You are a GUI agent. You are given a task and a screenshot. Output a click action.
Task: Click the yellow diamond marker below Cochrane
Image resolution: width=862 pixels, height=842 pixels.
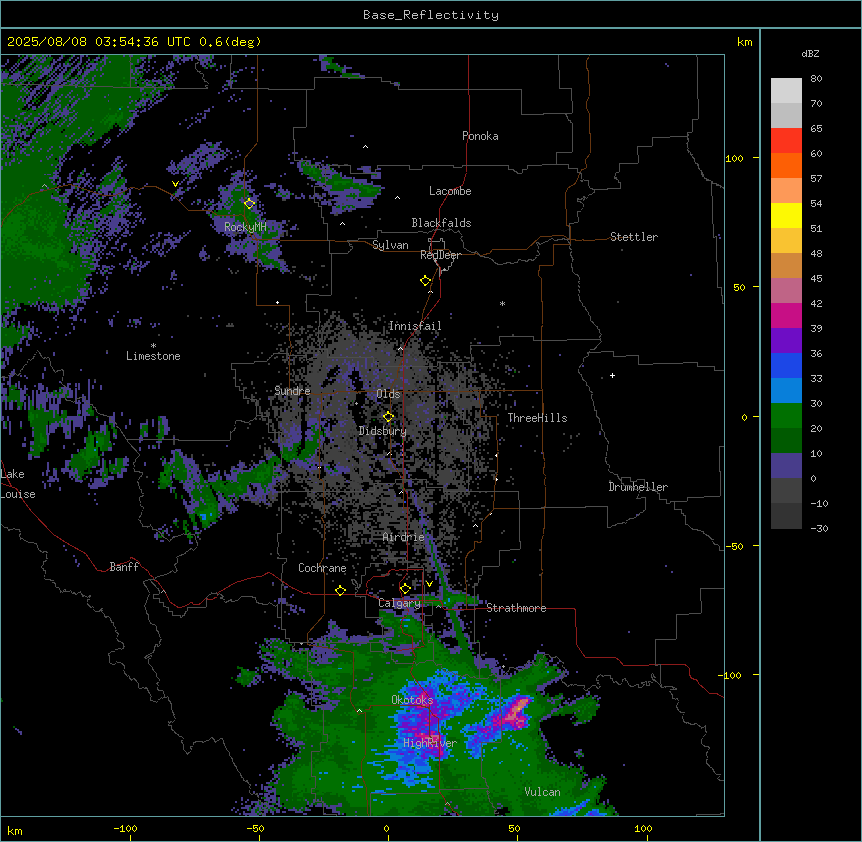point(340,590)
